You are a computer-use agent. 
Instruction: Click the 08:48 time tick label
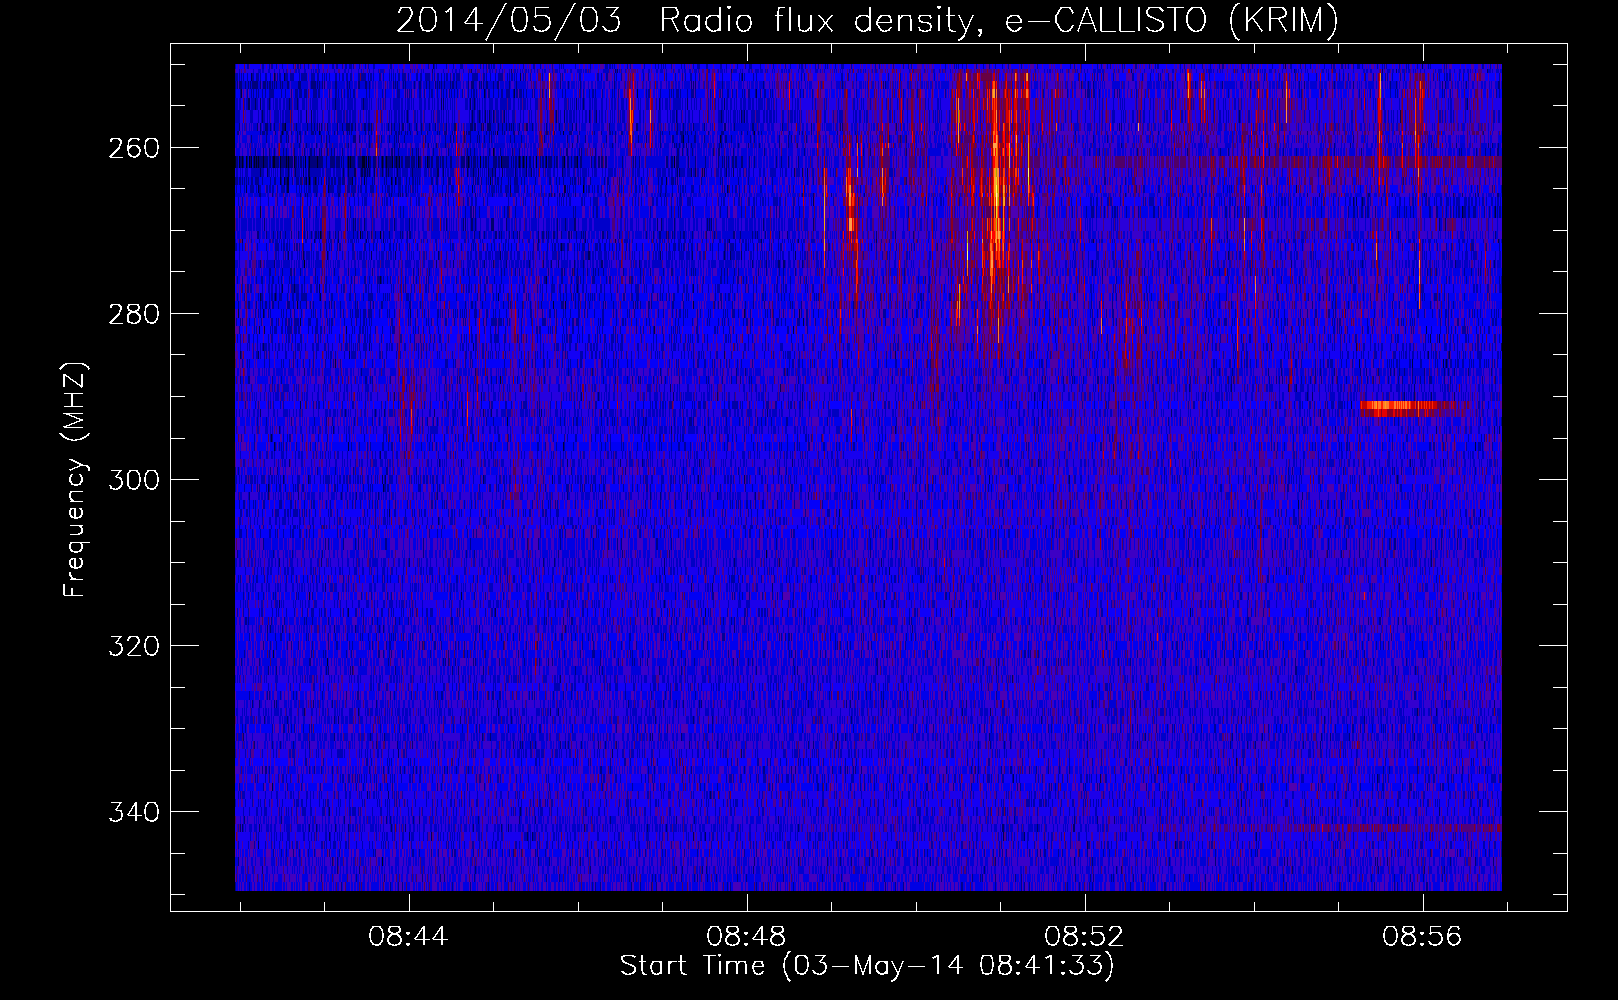point(746,937)
